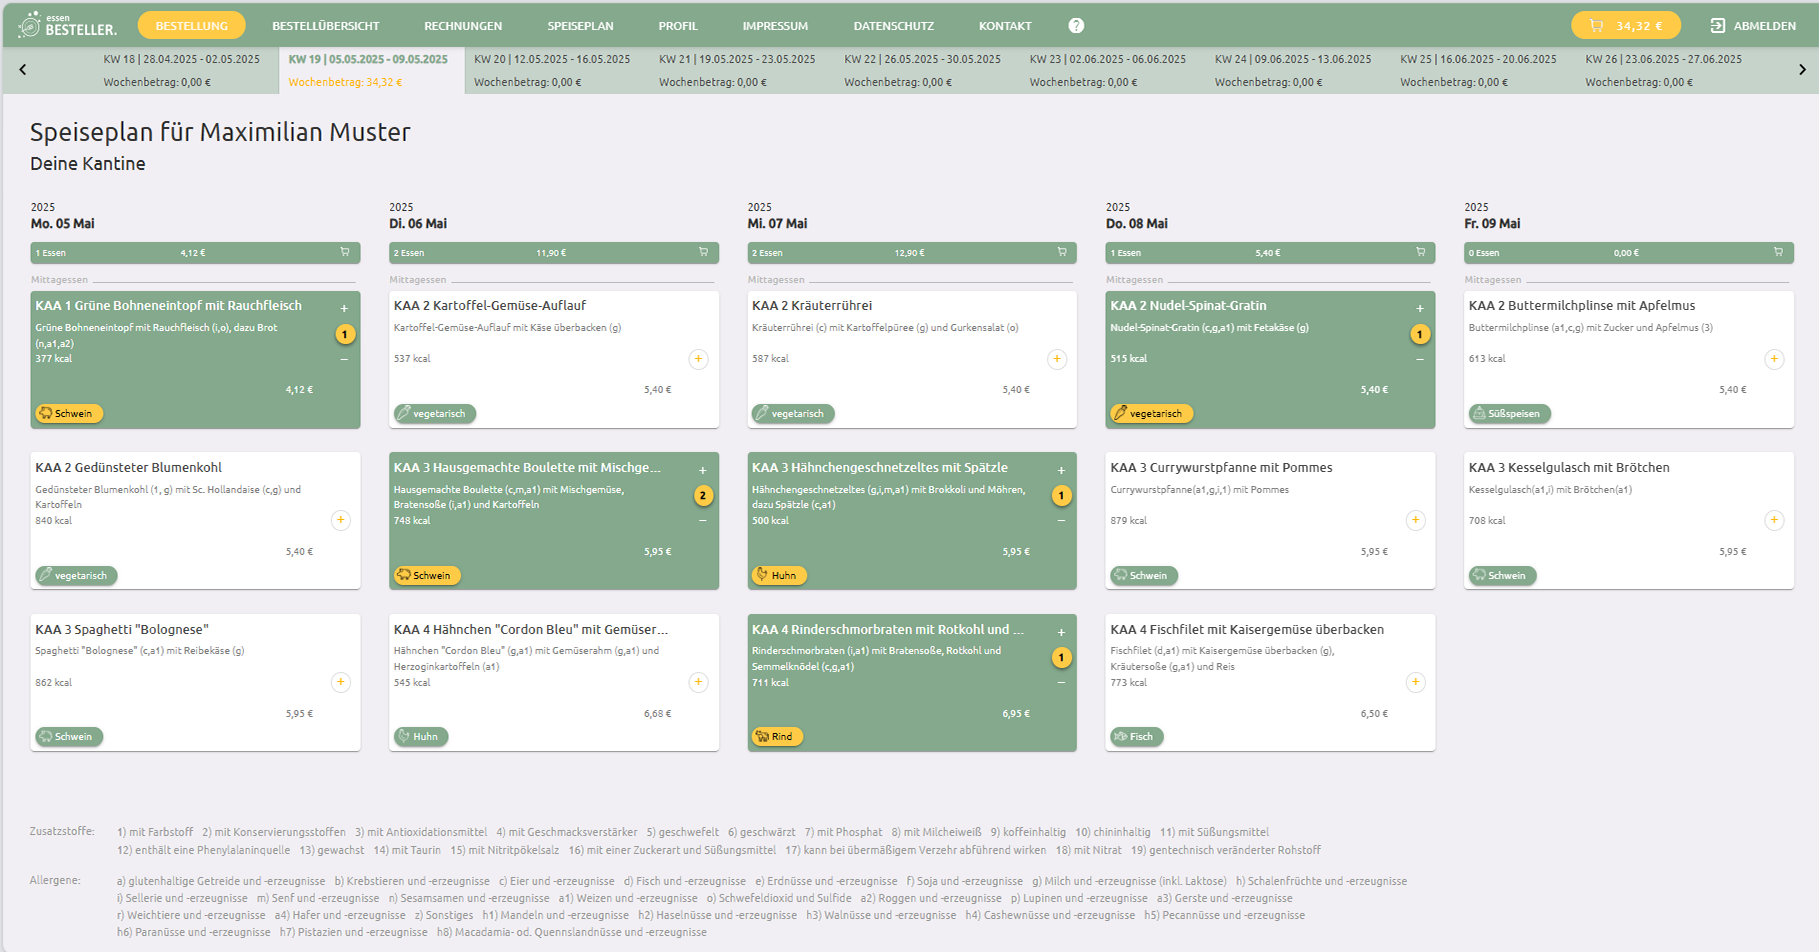The width and height of the screenshot is (1819, 952).
Task: Click the essen Besteller logo
Action: (x=68, y=25)
